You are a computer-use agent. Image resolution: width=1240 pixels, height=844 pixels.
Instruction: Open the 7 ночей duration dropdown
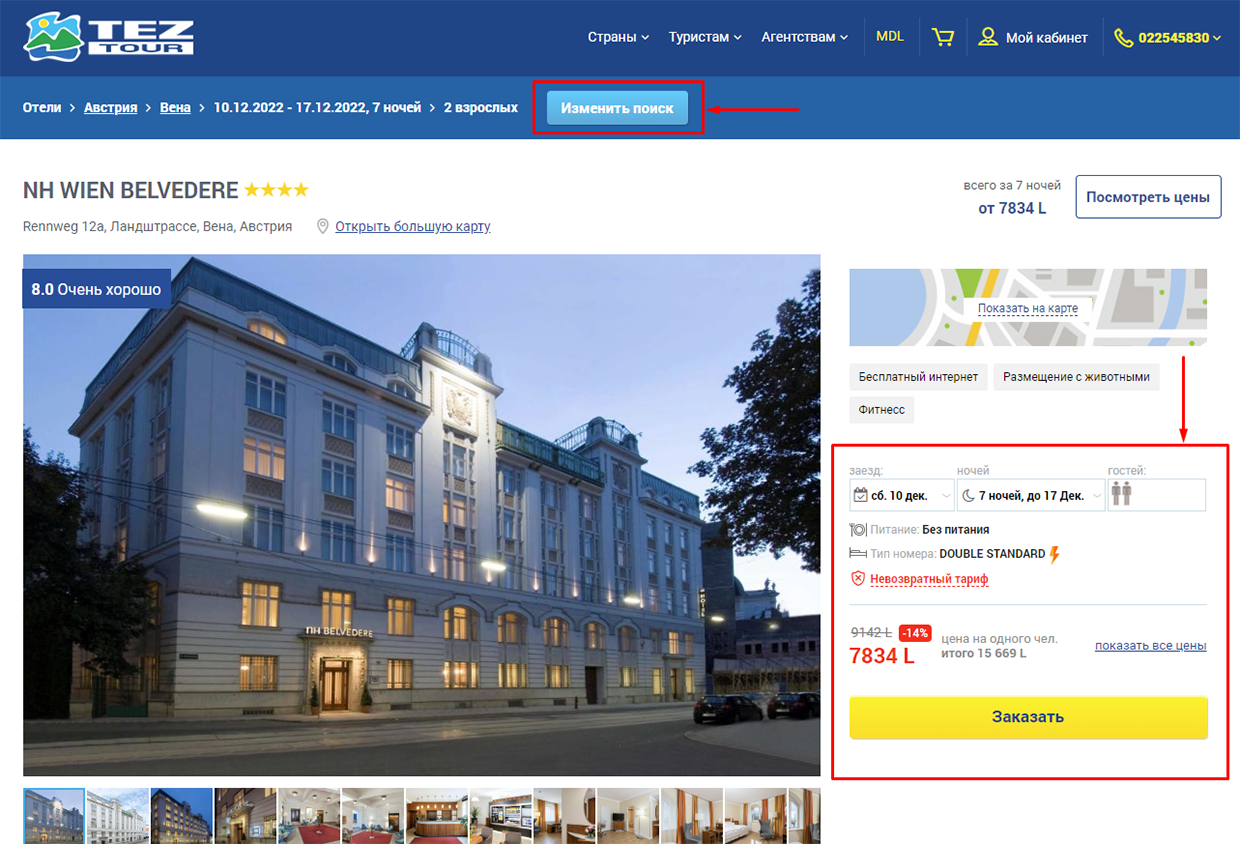(x=1031, y=495)
